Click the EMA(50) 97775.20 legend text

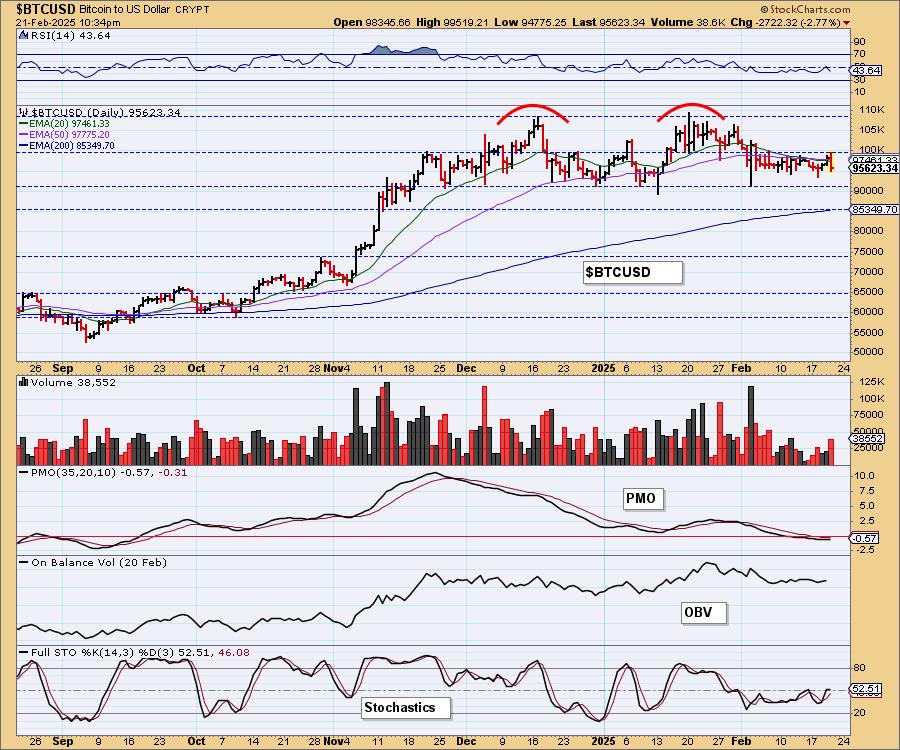click(69, 134)
